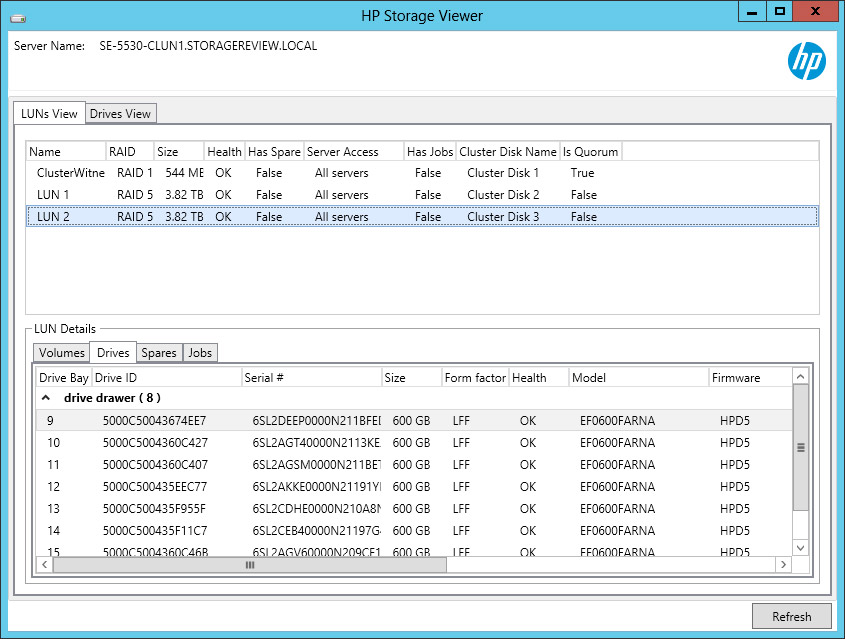Screen dimensions: 845x639
Task: Click the server name SE-5530-CLUN1.STORAGEREVIEW.LOCAL
Action: tap(208, 46)
